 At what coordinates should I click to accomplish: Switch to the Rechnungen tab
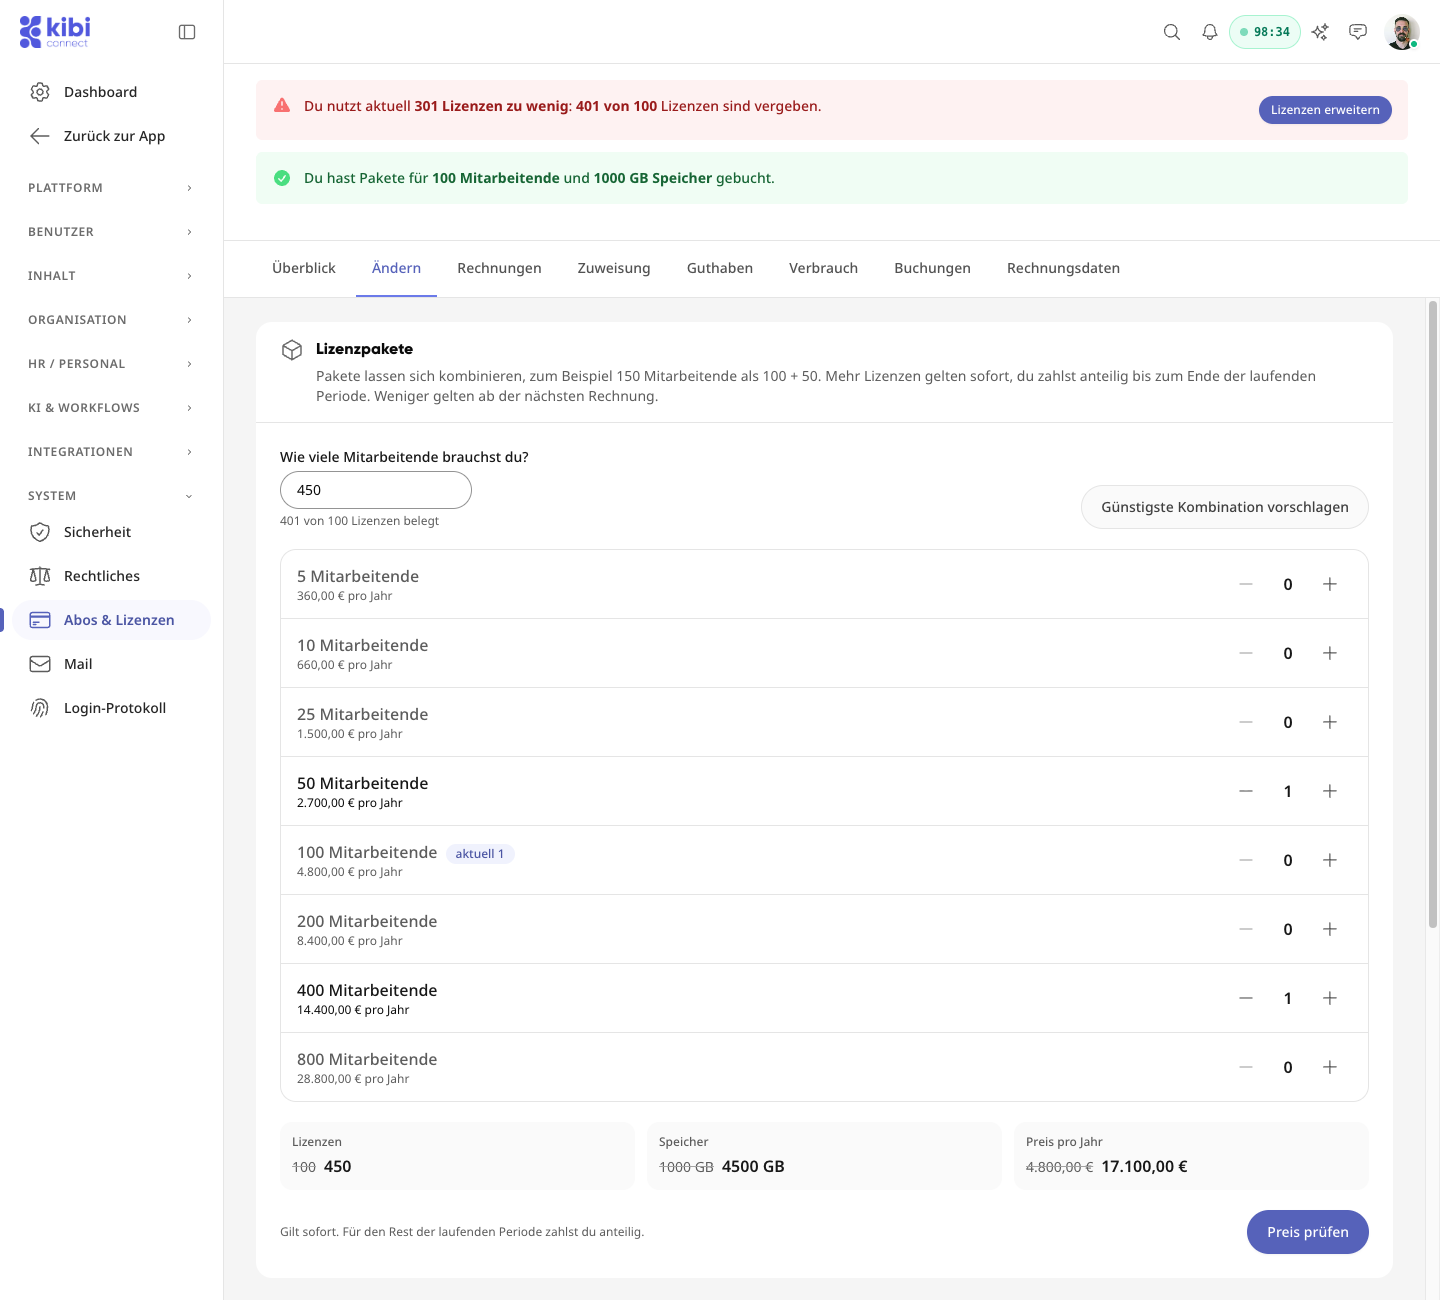click(x=499, y=268)
